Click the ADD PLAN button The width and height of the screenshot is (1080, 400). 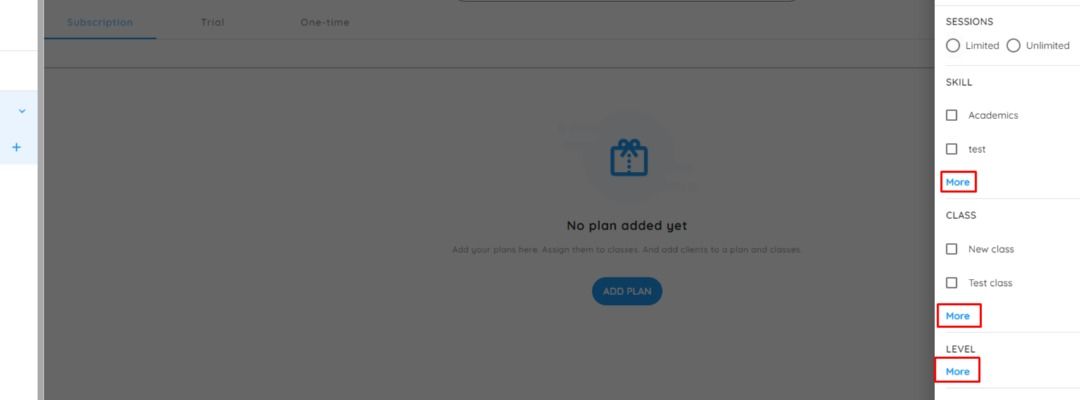627,291
